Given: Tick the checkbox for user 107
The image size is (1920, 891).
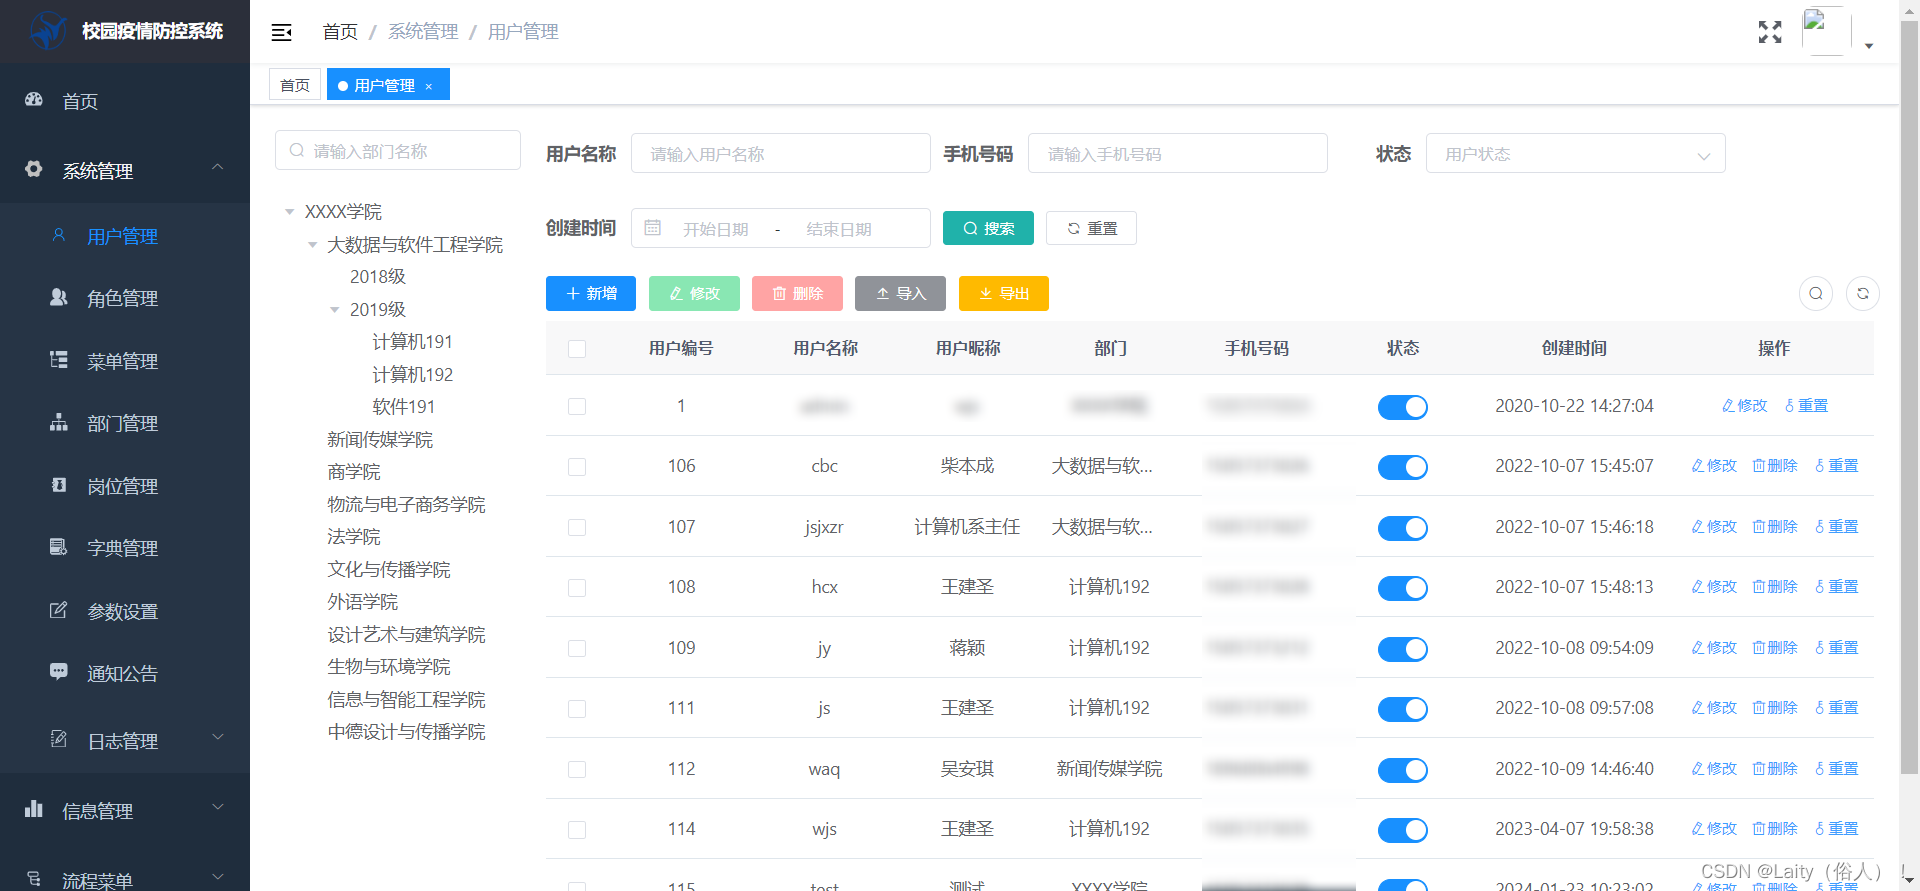Looking at the screenshot, I should 577,527.
